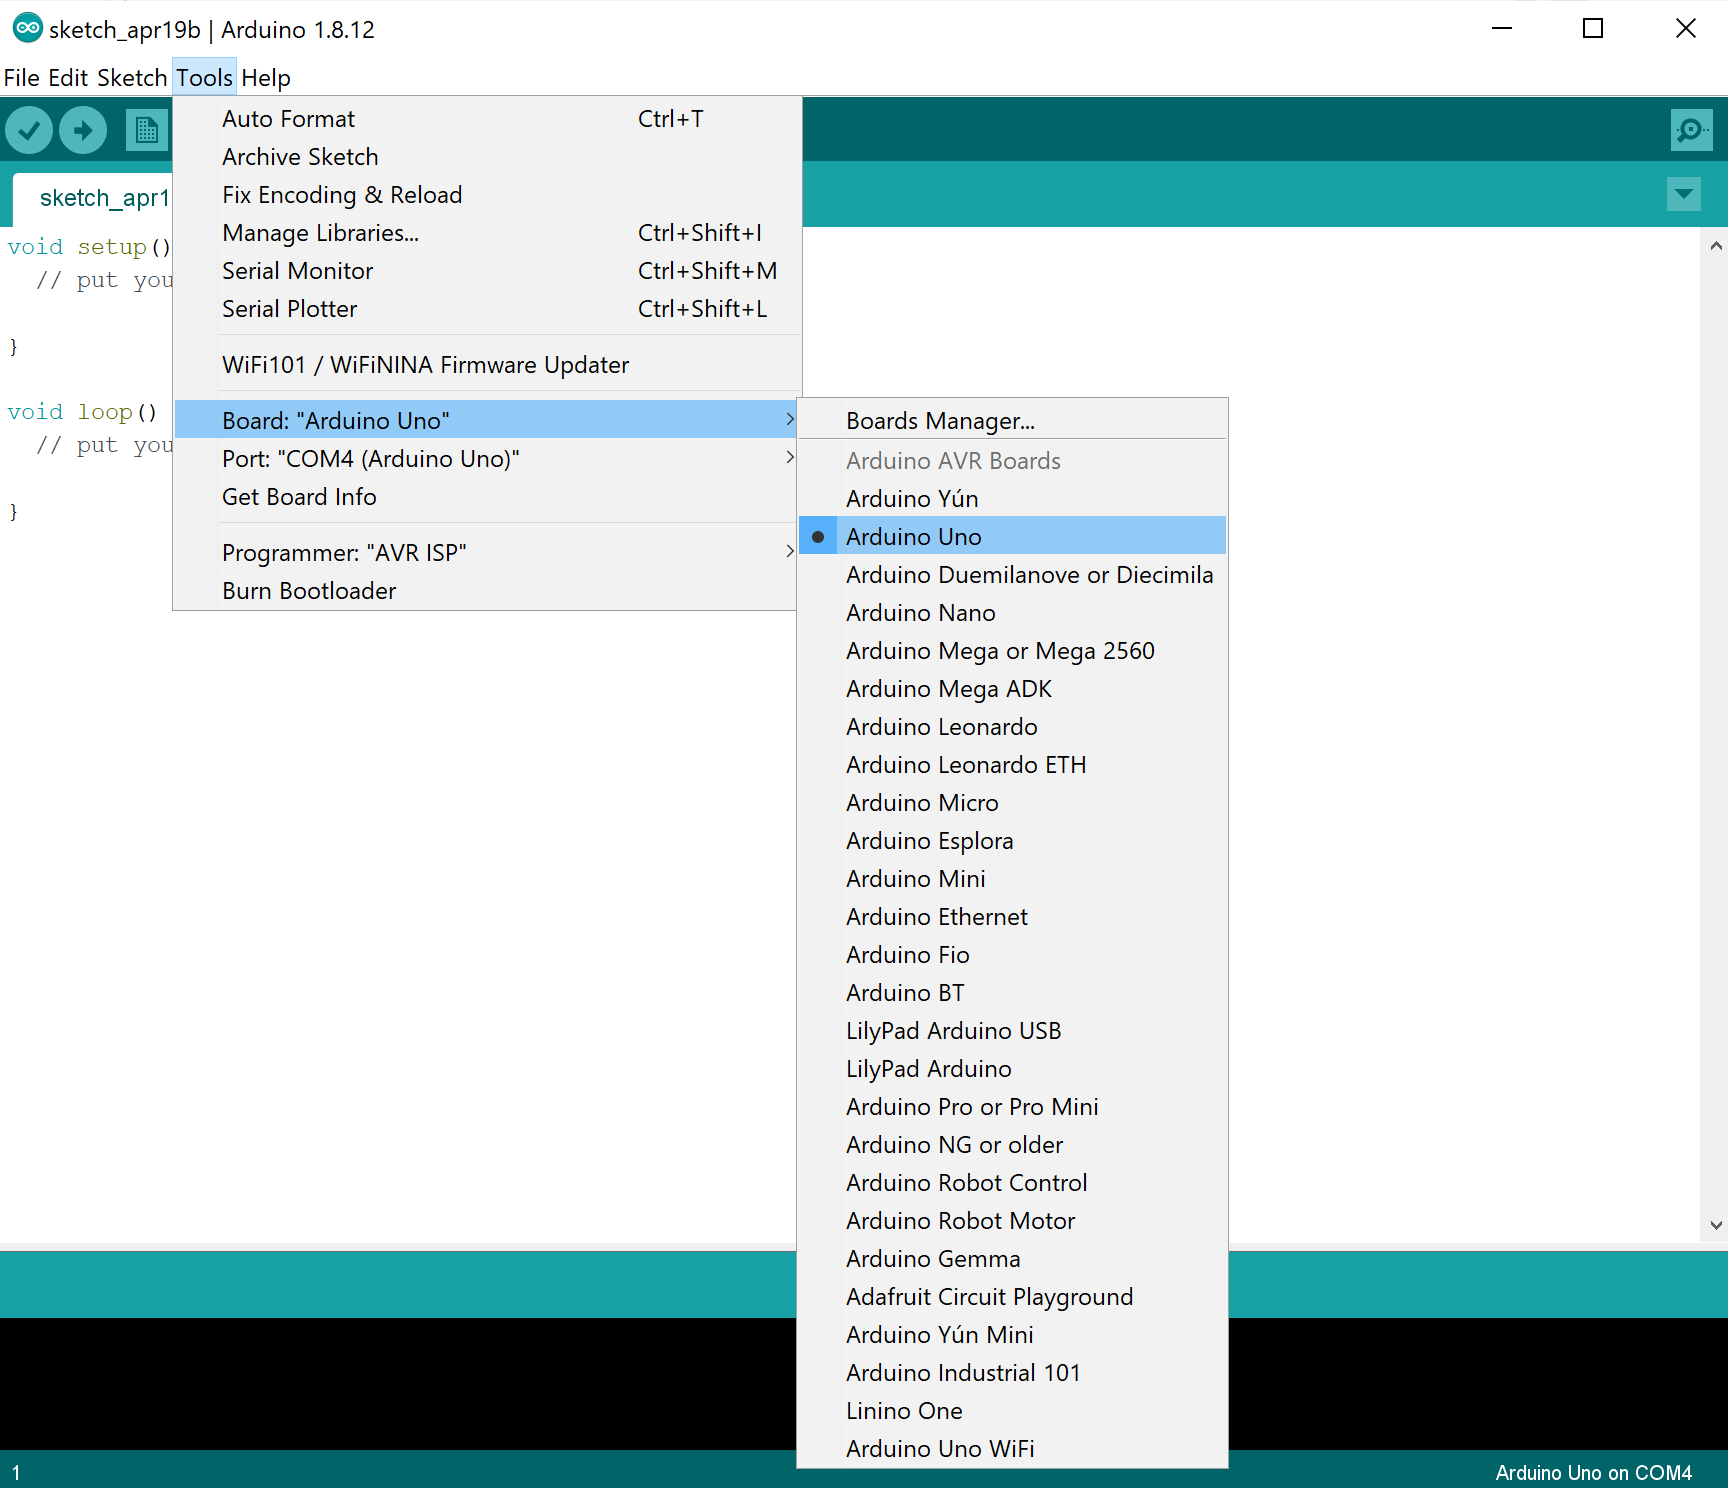Open Manage Libraries... entry

[x=487, y=232]
